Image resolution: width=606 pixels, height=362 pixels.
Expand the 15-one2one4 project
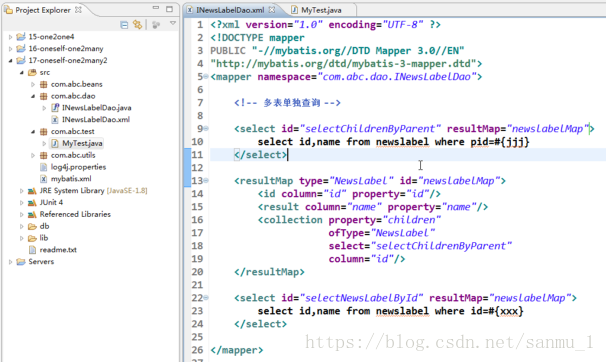(10, 37)
